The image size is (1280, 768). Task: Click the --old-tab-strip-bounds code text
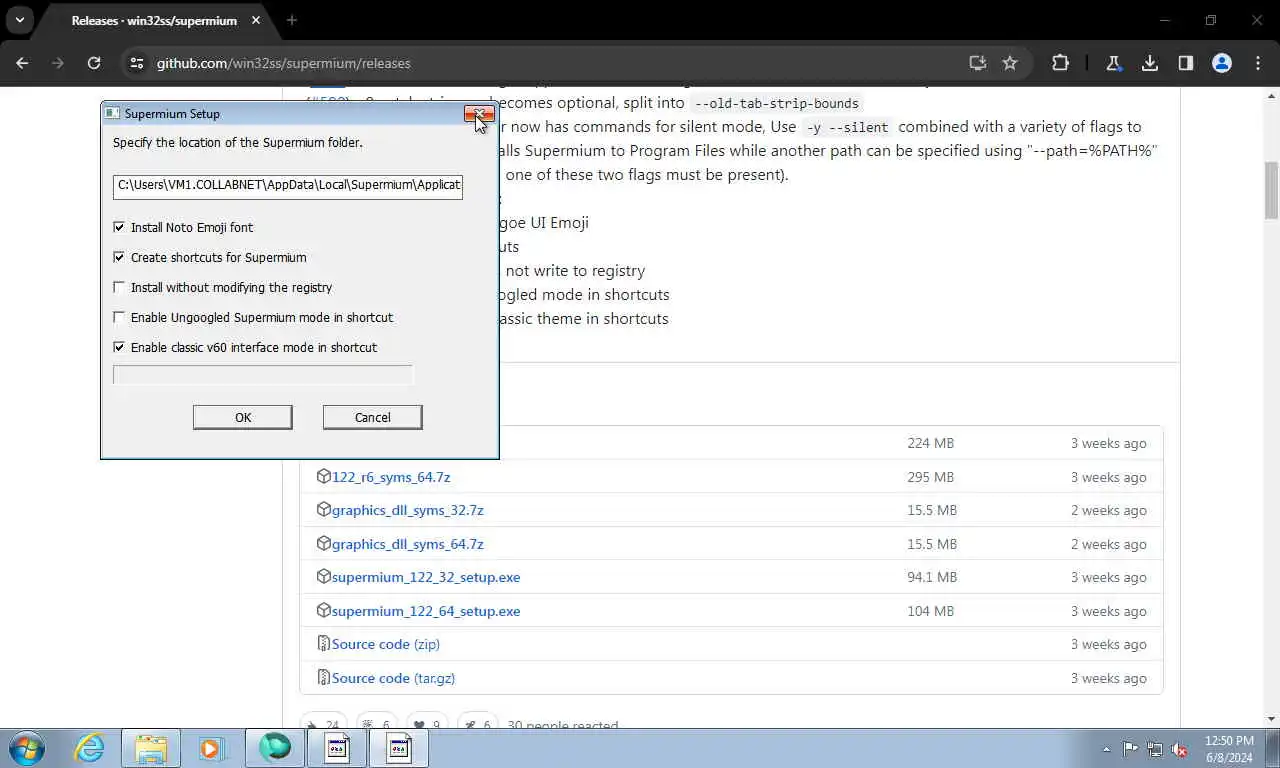[776, 103]
